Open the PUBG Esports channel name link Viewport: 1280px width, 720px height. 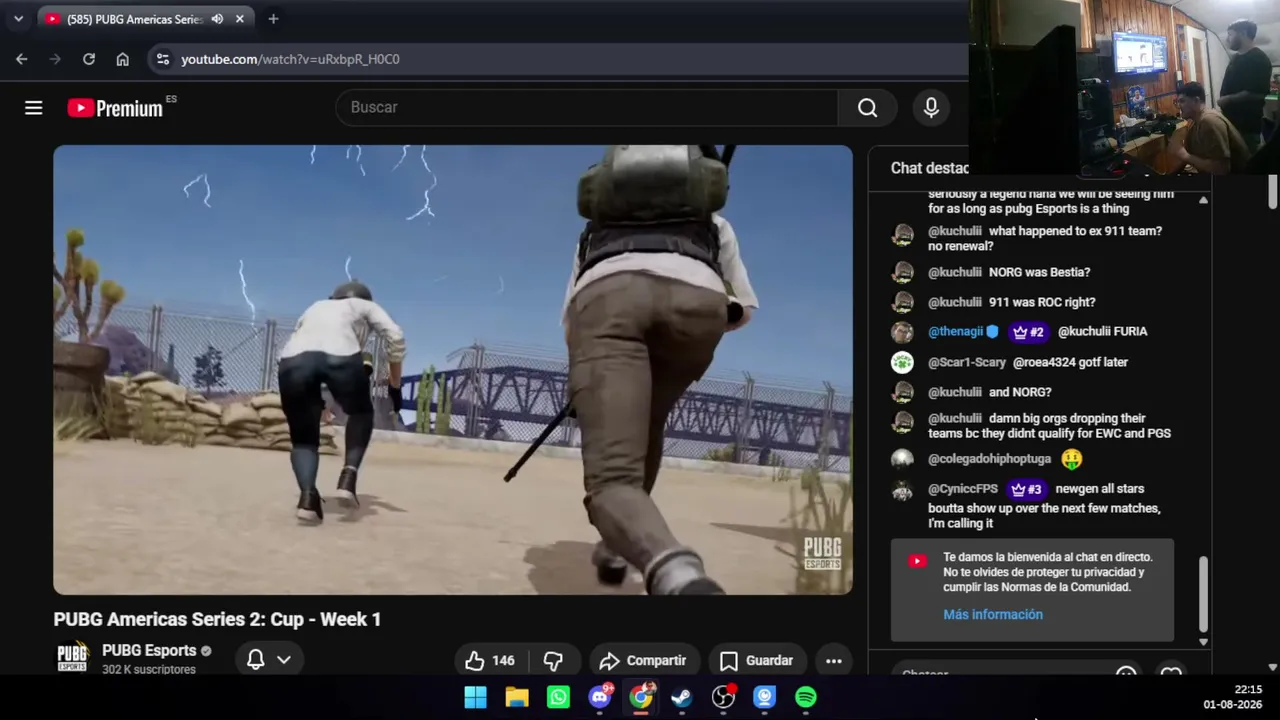click(149, 651)
